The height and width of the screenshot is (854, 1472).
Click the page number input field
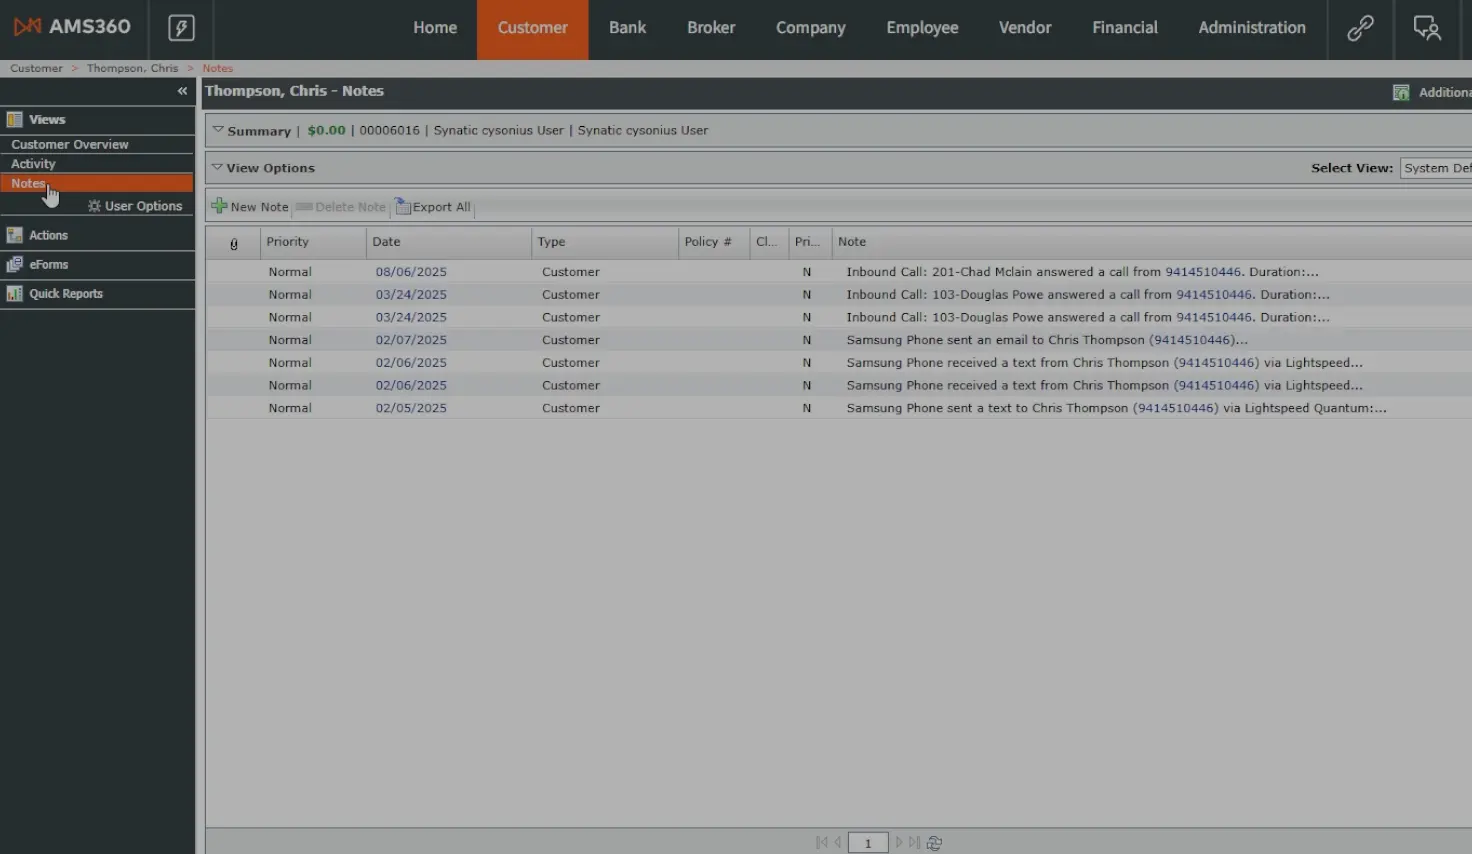pos(868,843)
